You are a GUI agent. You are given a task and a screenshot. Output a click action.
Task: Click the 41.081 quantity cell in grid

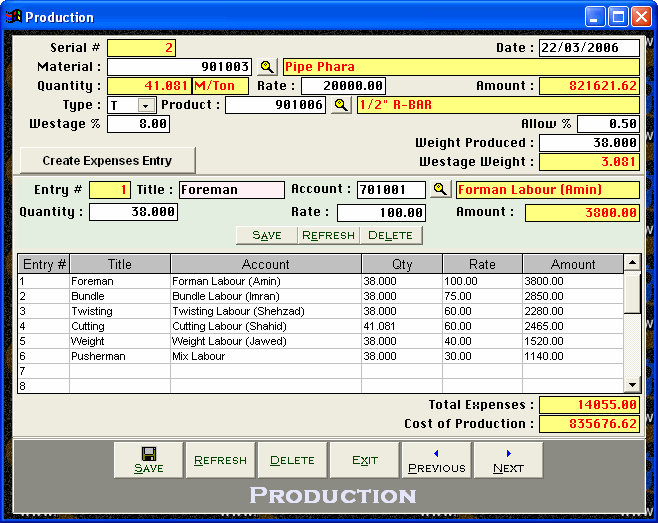coord(402,326)
